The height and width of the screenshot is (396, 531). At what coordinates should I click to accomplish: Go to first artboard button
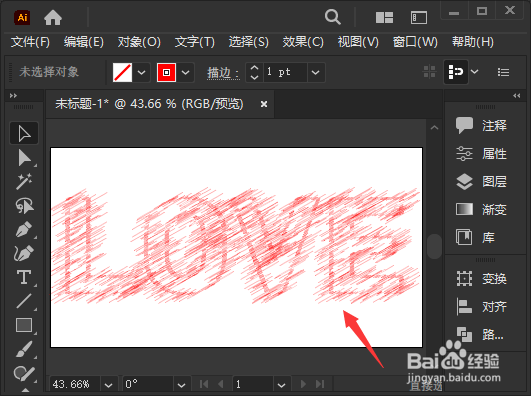[x=204, y=384]
